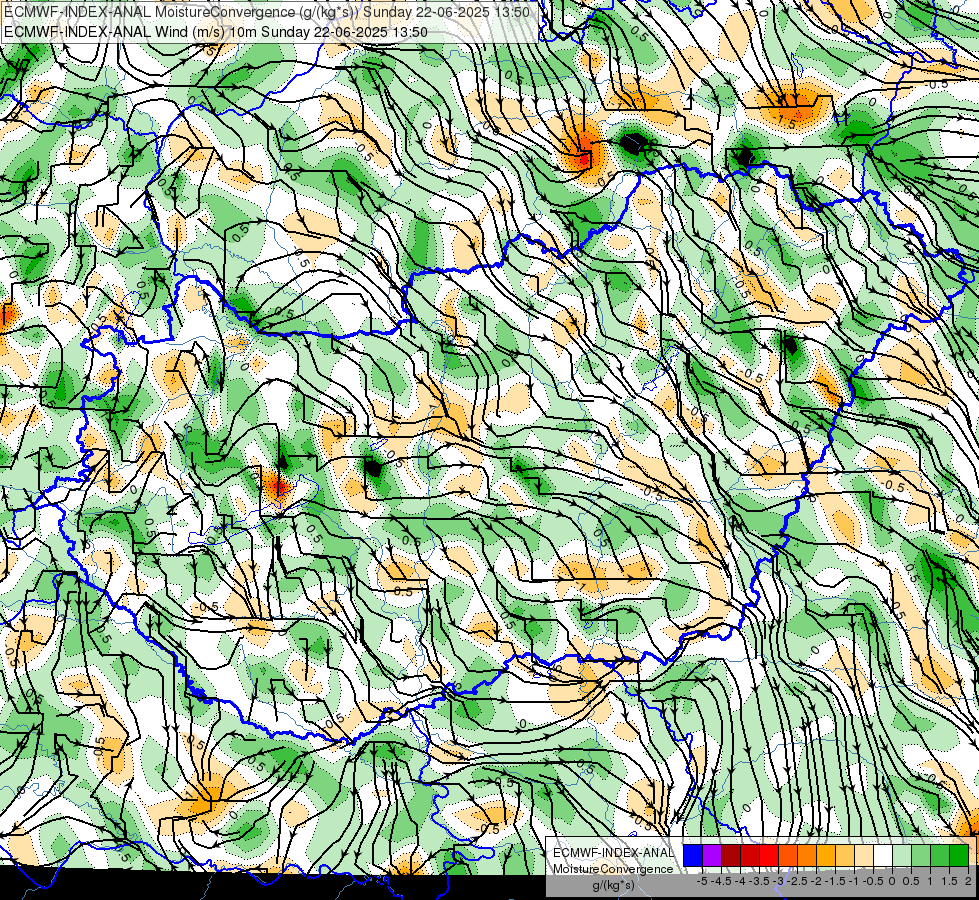Click the -1 legend tick label
The width and height of the screenshot is (979, 900).
point(854,881)
